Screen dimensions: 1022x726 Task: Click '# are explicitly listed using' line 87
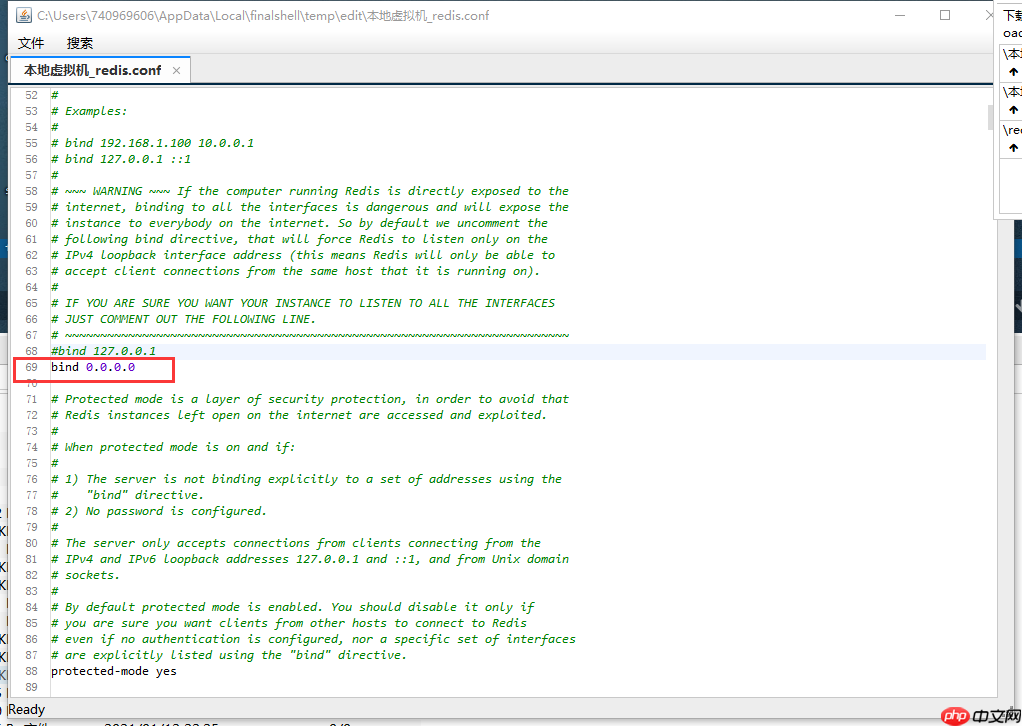(x=229, y=655)
